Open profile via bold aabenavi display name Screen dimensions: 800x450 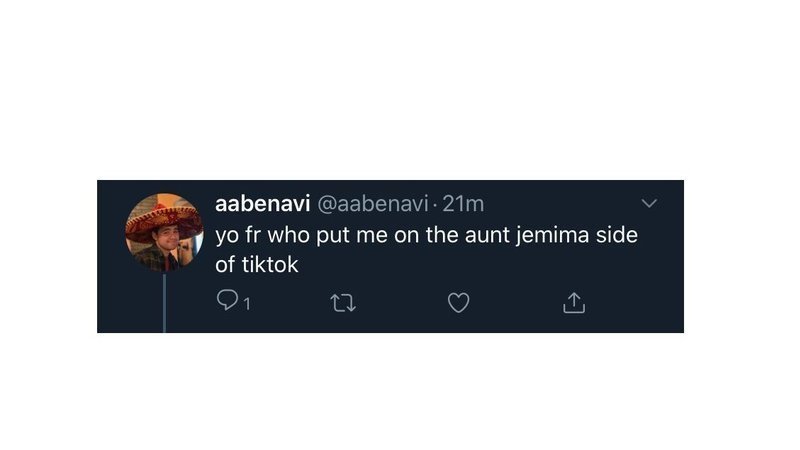(262, 204)
